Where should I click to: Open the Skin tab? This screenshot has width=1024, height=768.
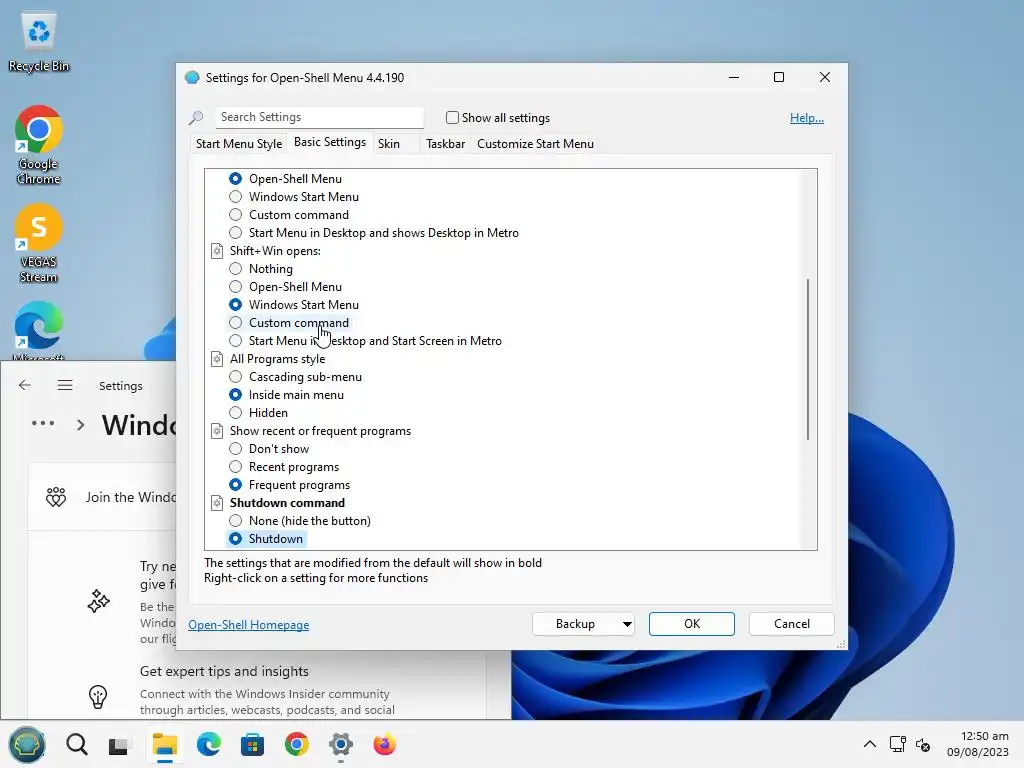tap(389, 144)
